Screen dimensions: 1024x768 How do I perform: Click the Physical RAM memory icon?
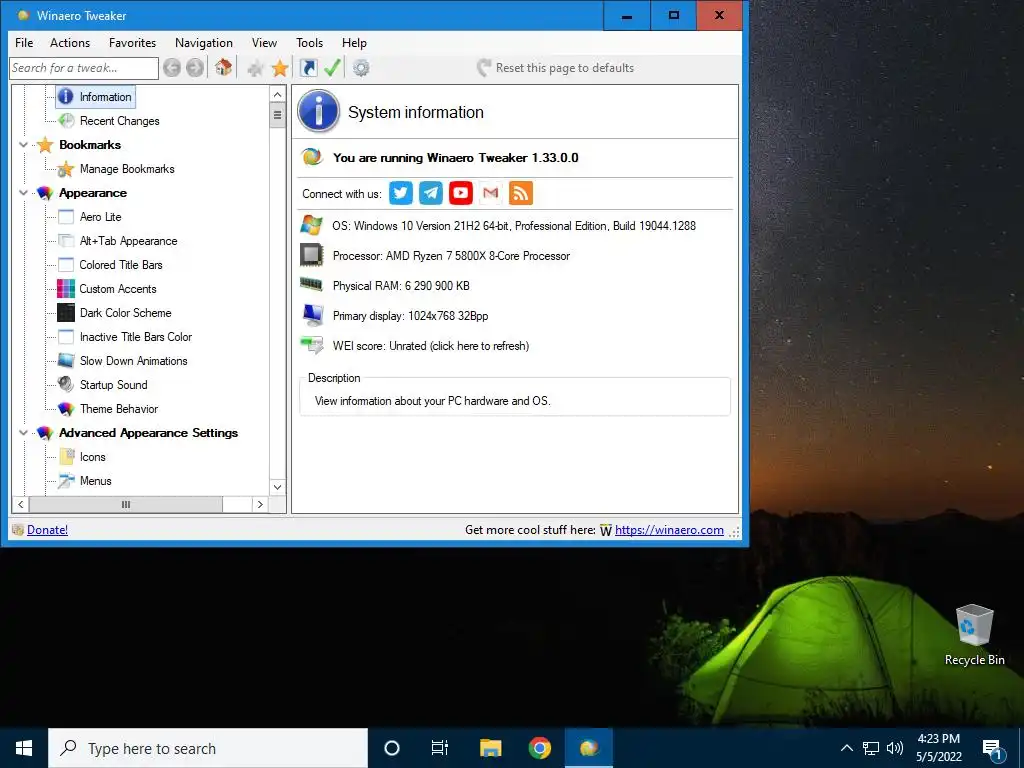pos(312,284)
